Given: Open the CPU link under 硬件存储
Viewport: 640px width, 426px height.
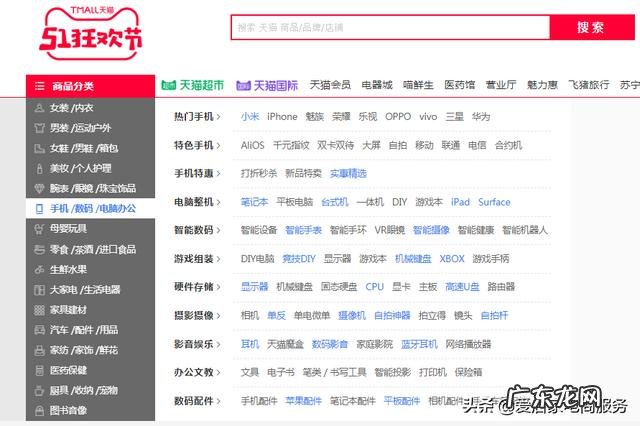Looking at the screenshot, I should point(375,287).
